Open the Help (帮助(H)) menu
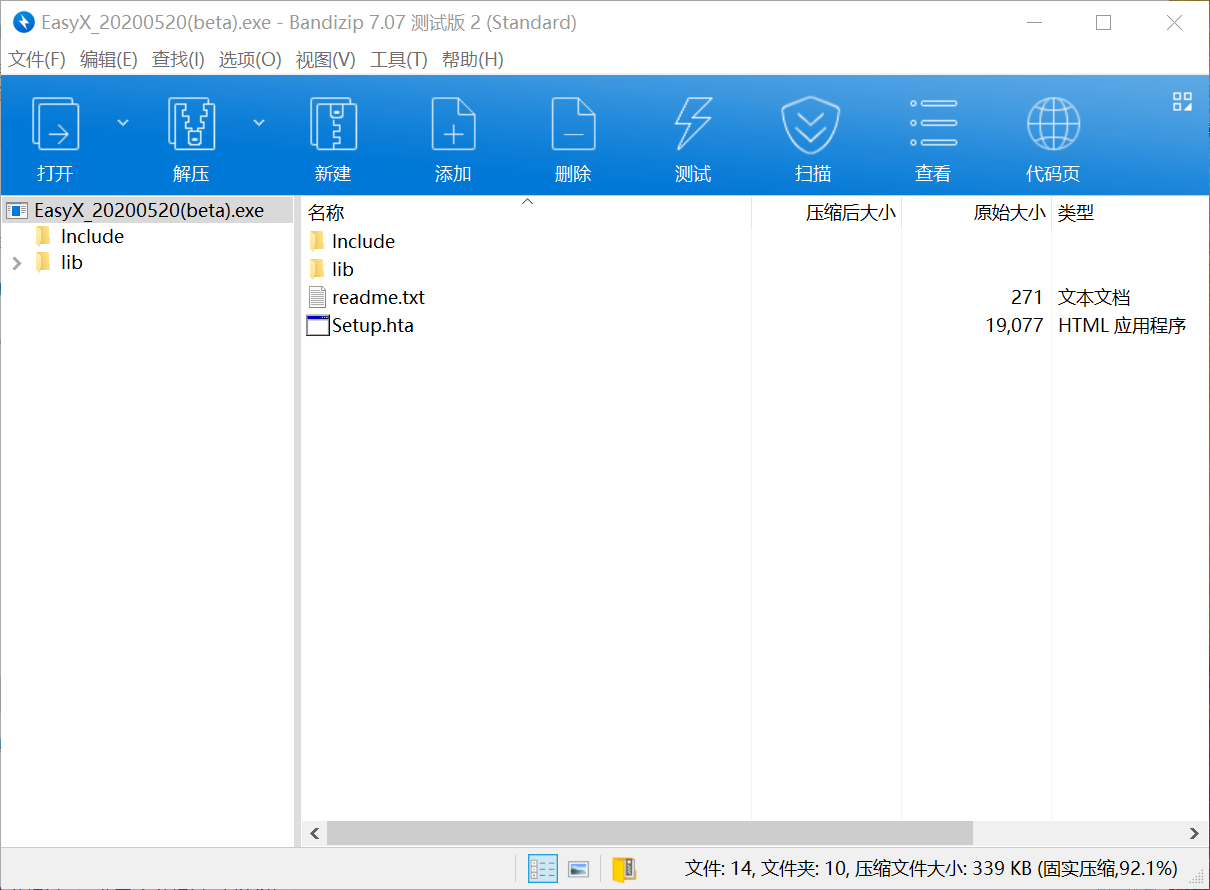The image size is (1210, 890). click(x=472, y=60)
